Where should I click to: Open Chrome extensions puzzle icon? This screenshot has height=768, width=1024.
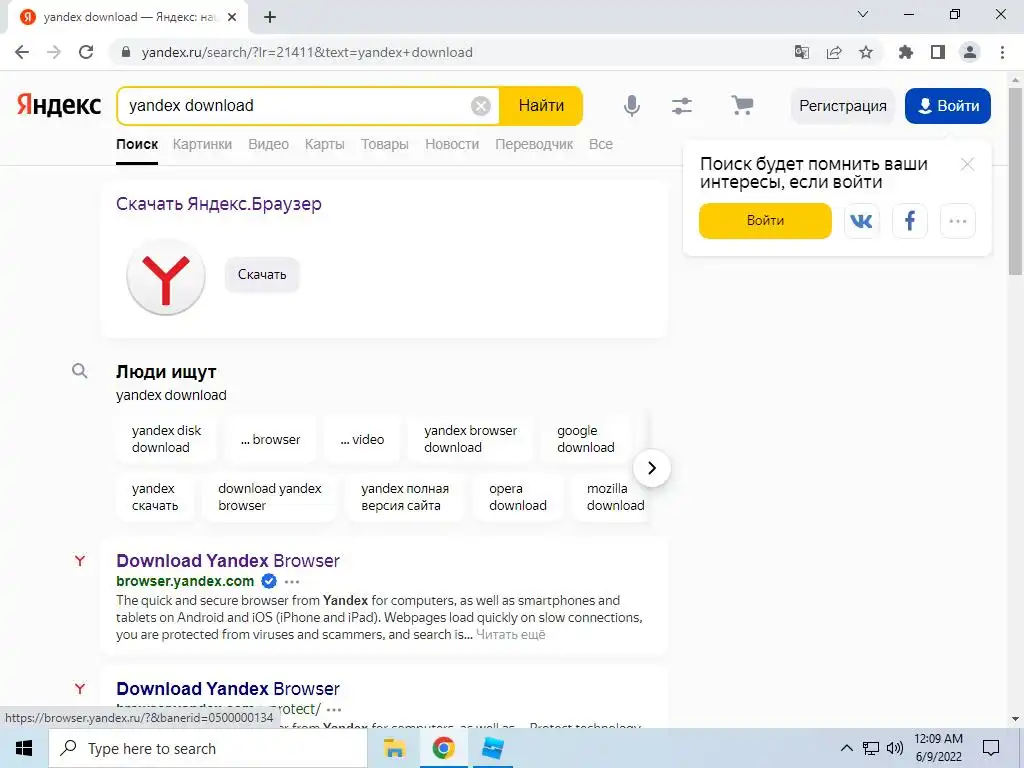click(905, 52)
